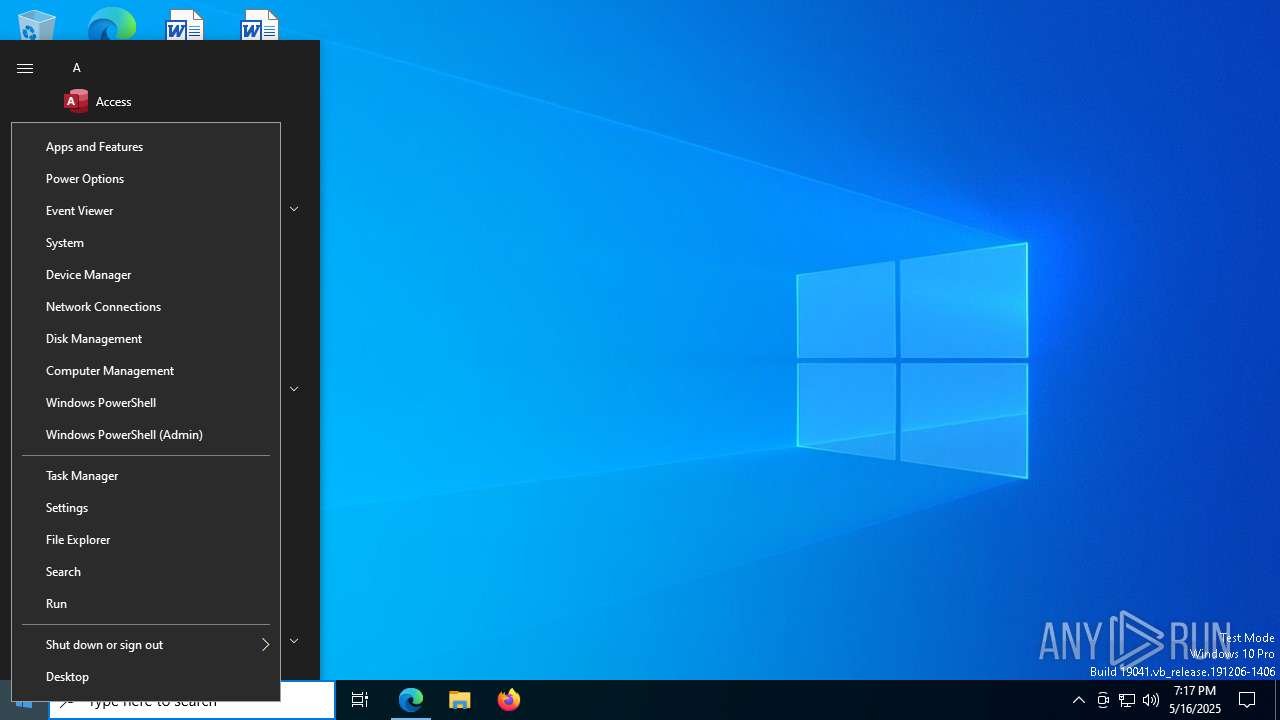Expand the folder chevron beside Event Viewer
Image resolution: width=1280 pixels, height=720 pixels.
[294, 209]
